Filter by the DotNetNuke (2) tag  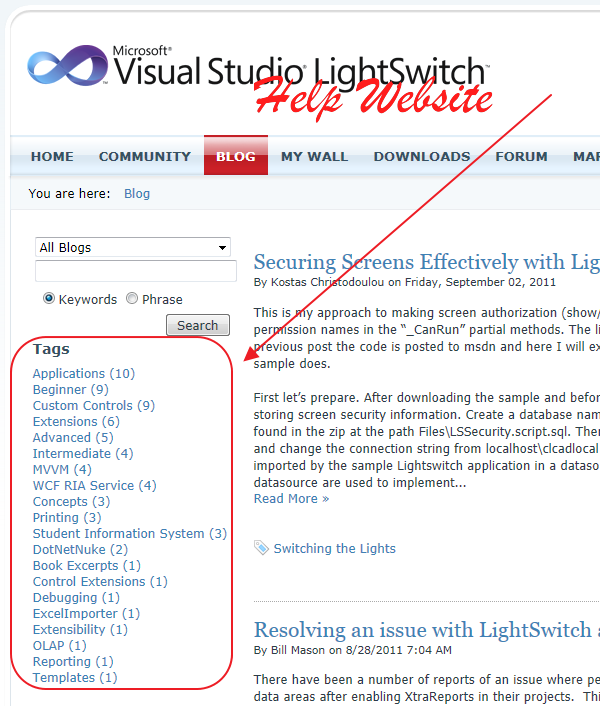[x=80, y=549]
